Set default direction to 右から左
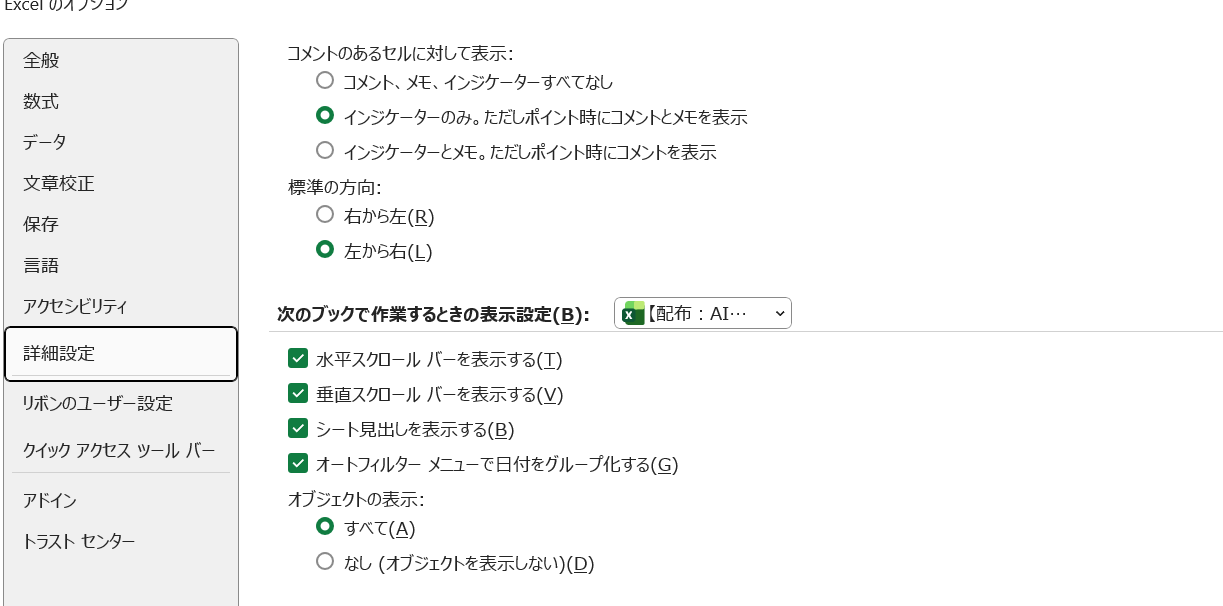The height and width of the screenshot is (606, 1223). (325, 215)
